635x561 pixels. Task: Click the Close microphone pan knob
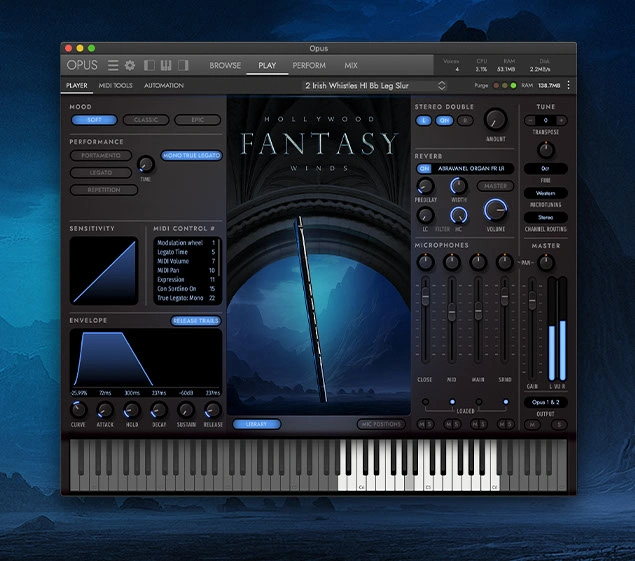tap(425, 262)
